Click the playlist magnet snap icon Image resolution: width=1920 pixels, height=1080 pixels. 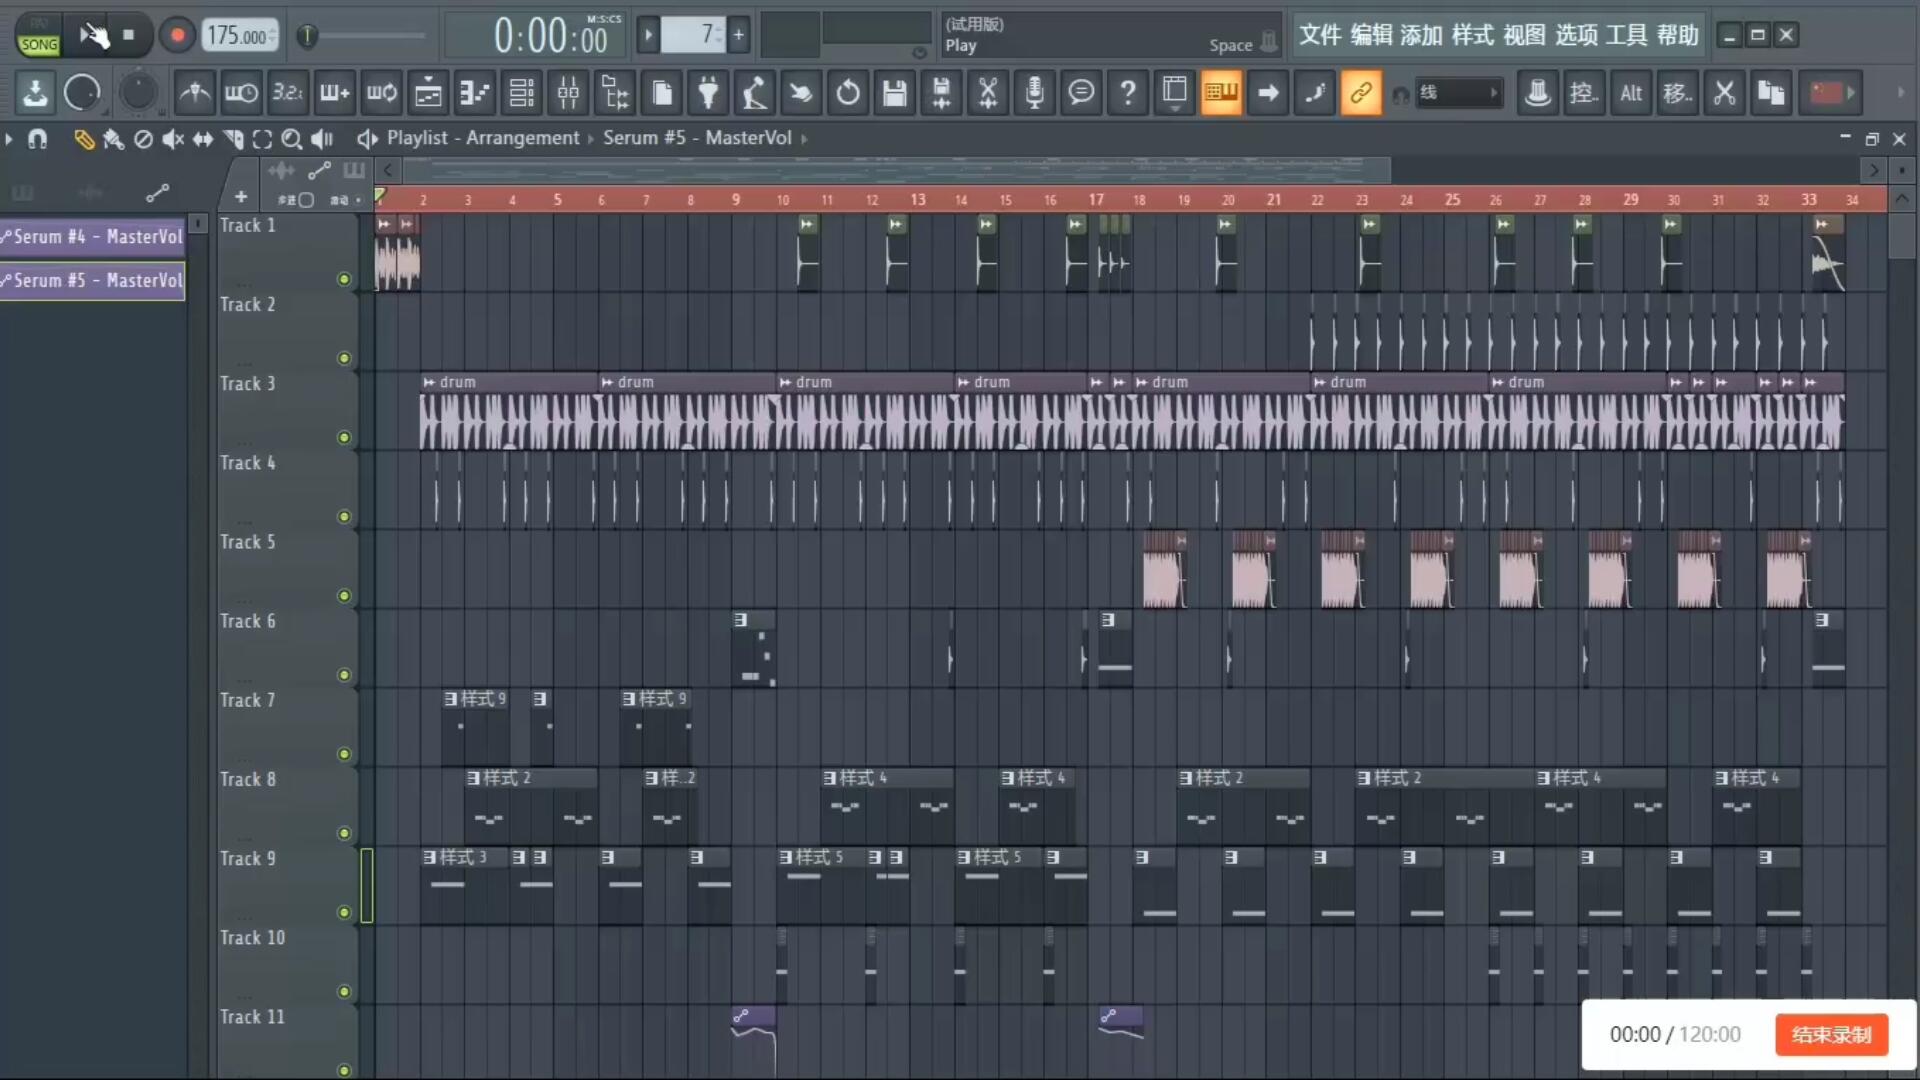(37, 139)
